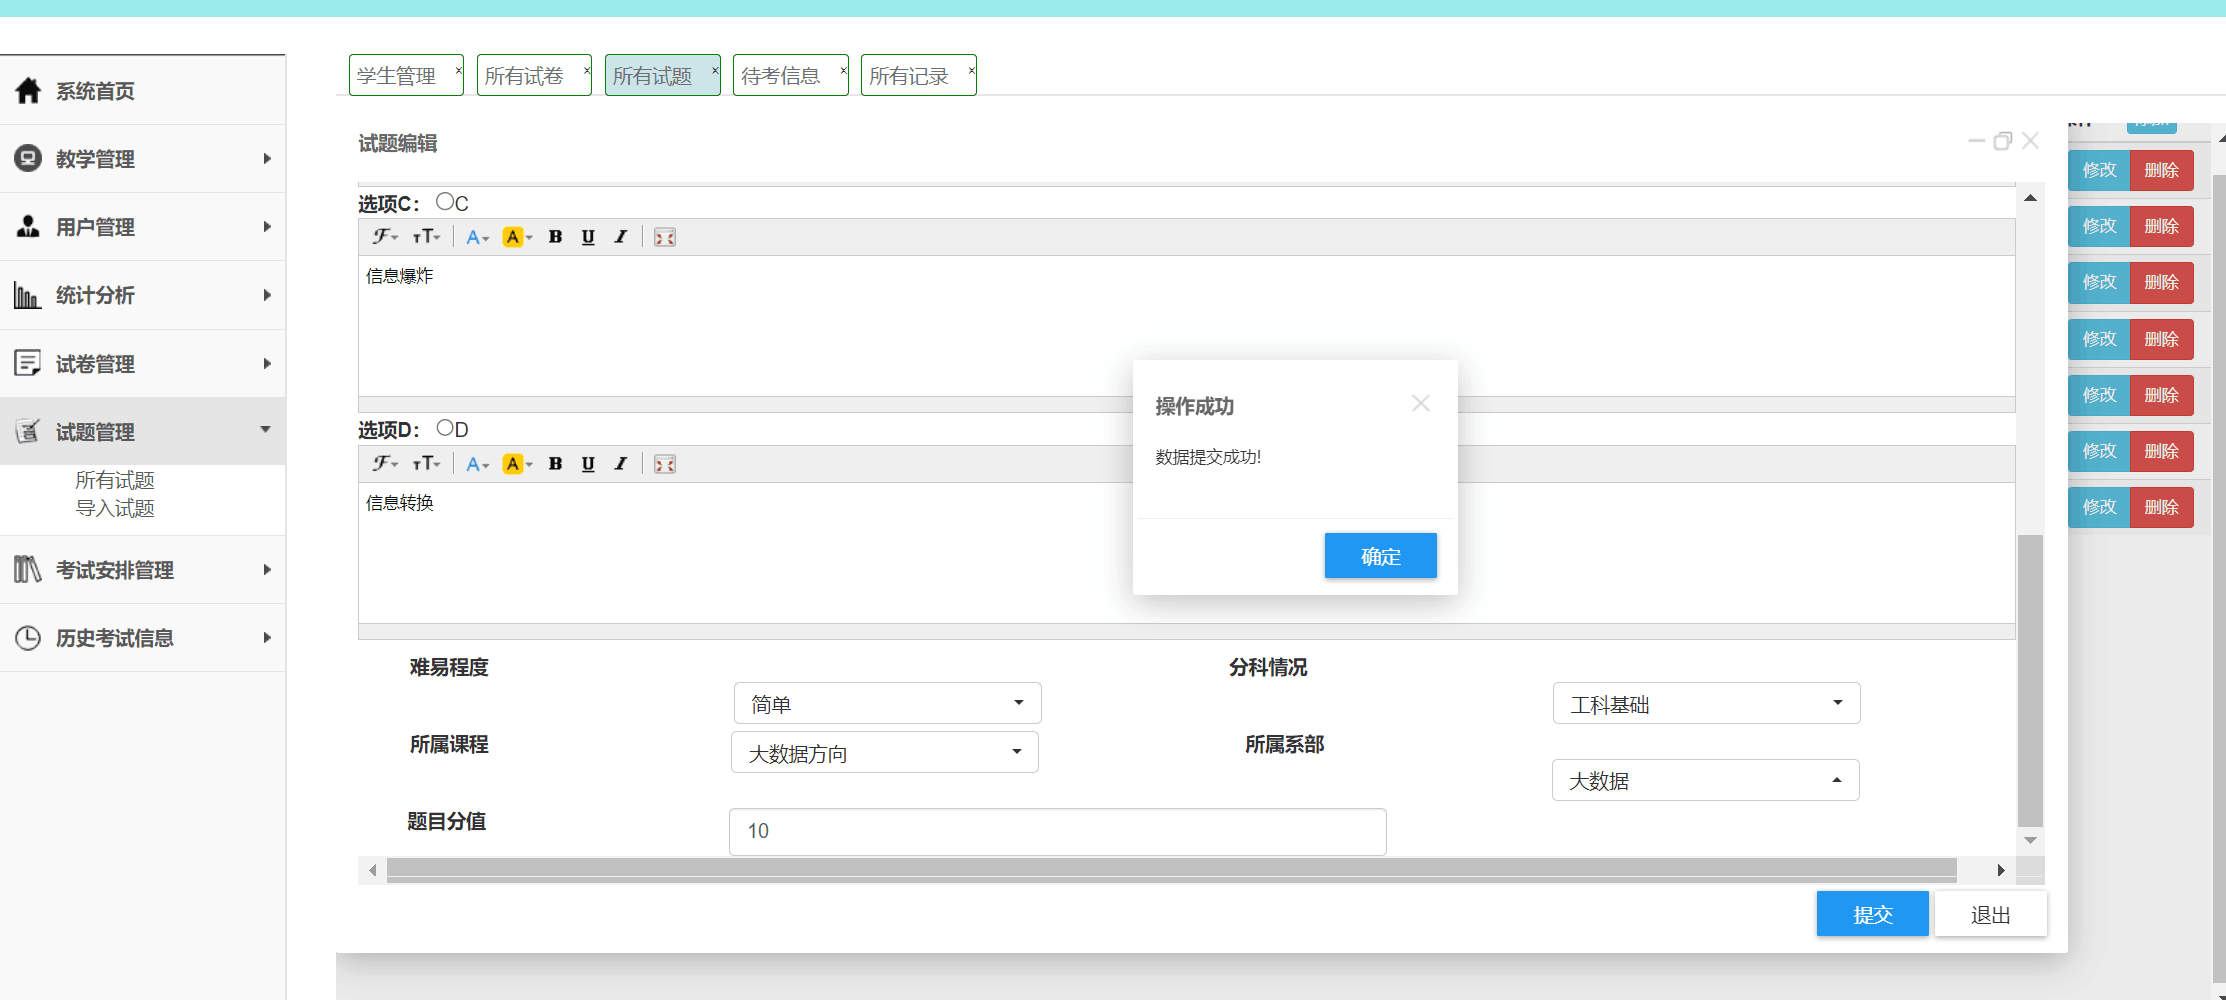Open text color picker in 选项D editor
Image resolution: width=2226 pixels, height=1000 pixels.
click(x=477, y=464)
